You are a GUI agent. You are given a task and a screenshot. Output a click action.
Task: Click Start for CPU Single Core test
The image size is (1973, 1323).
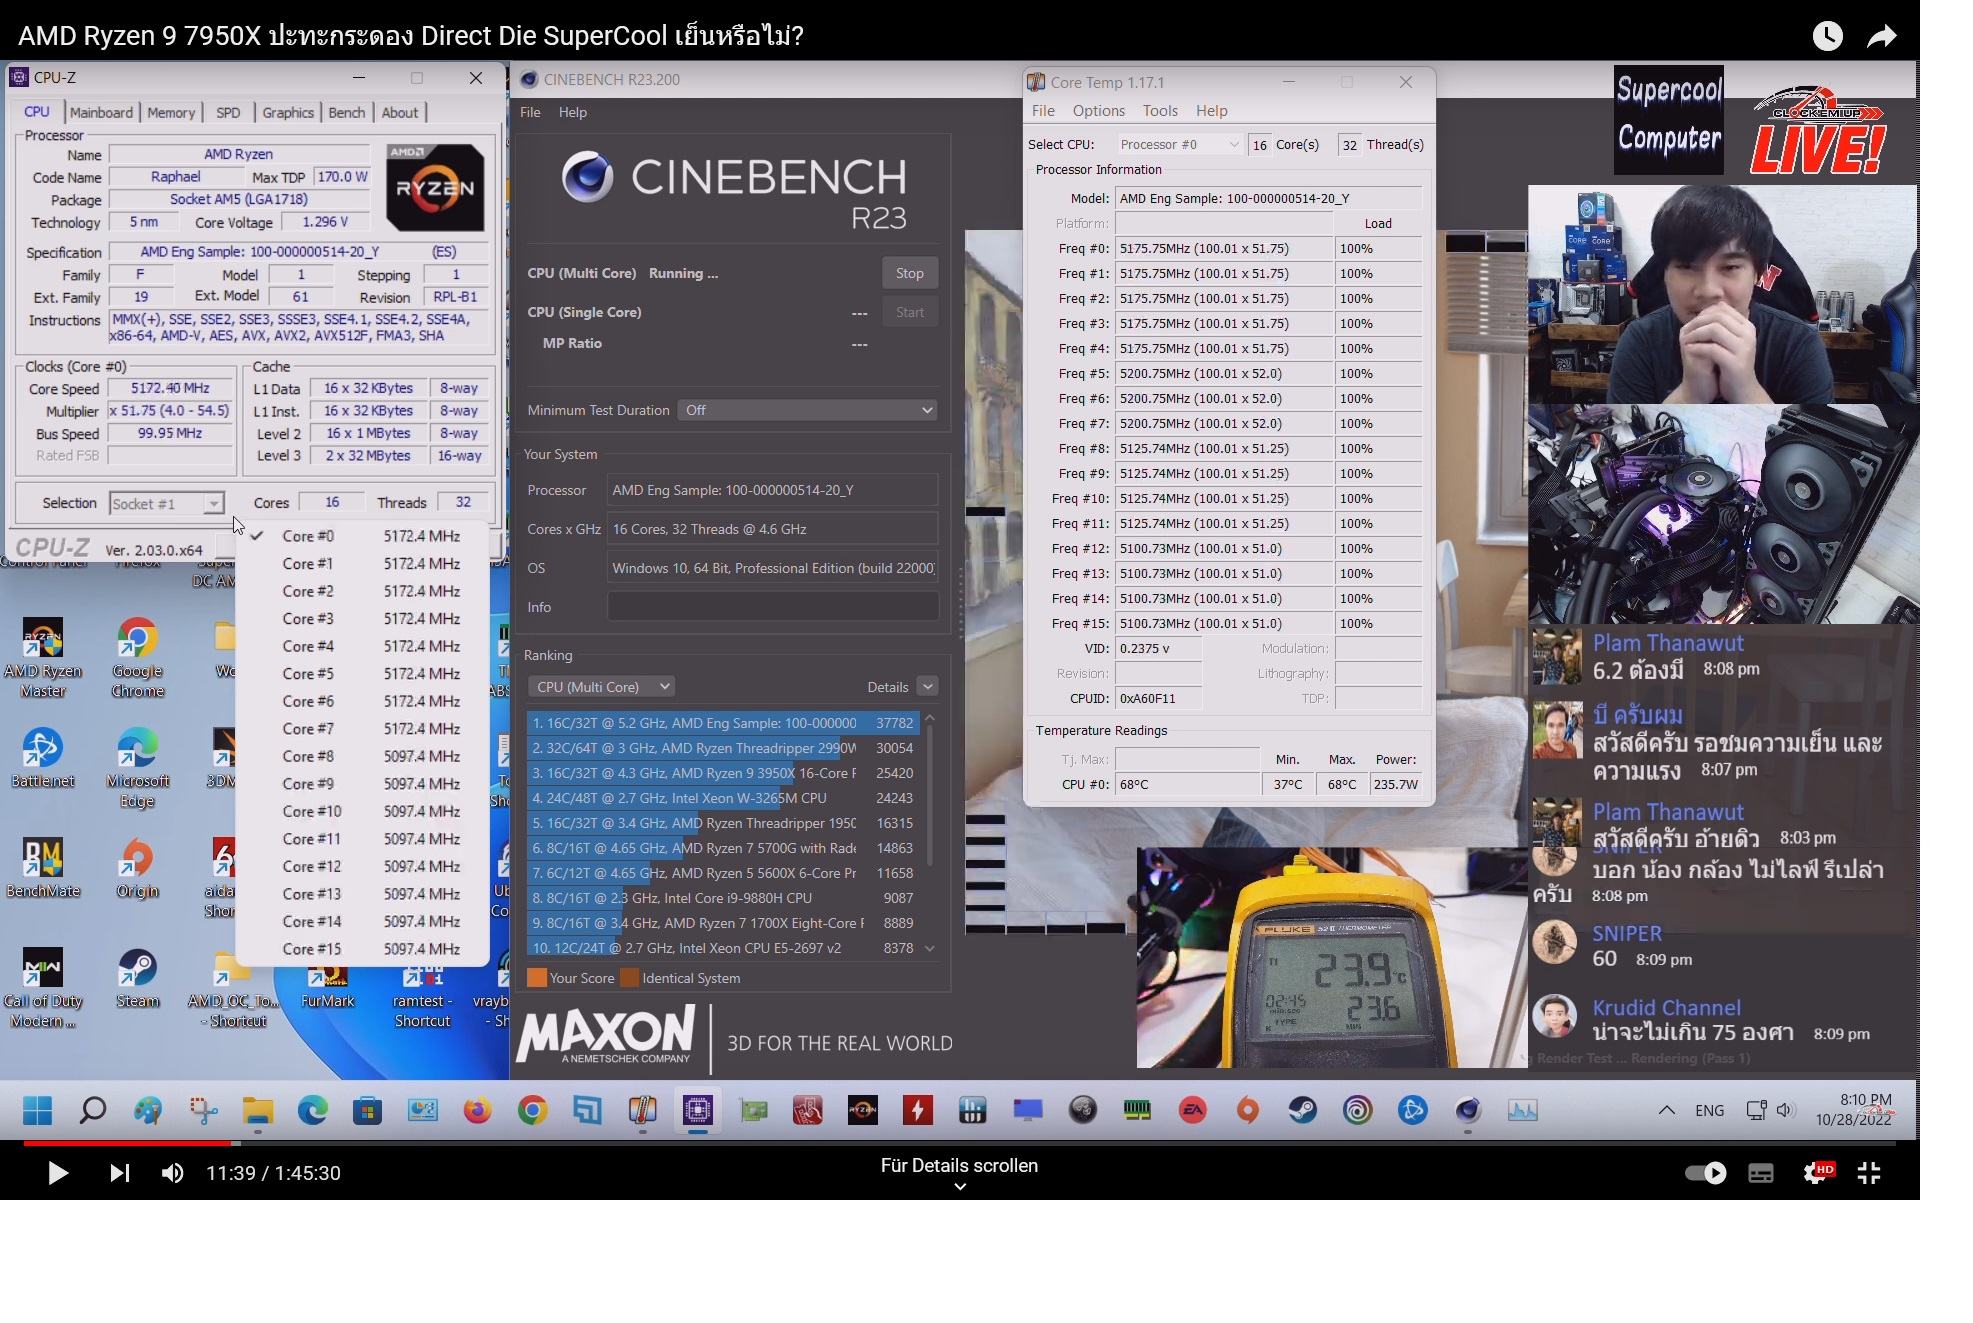point(909,312)
